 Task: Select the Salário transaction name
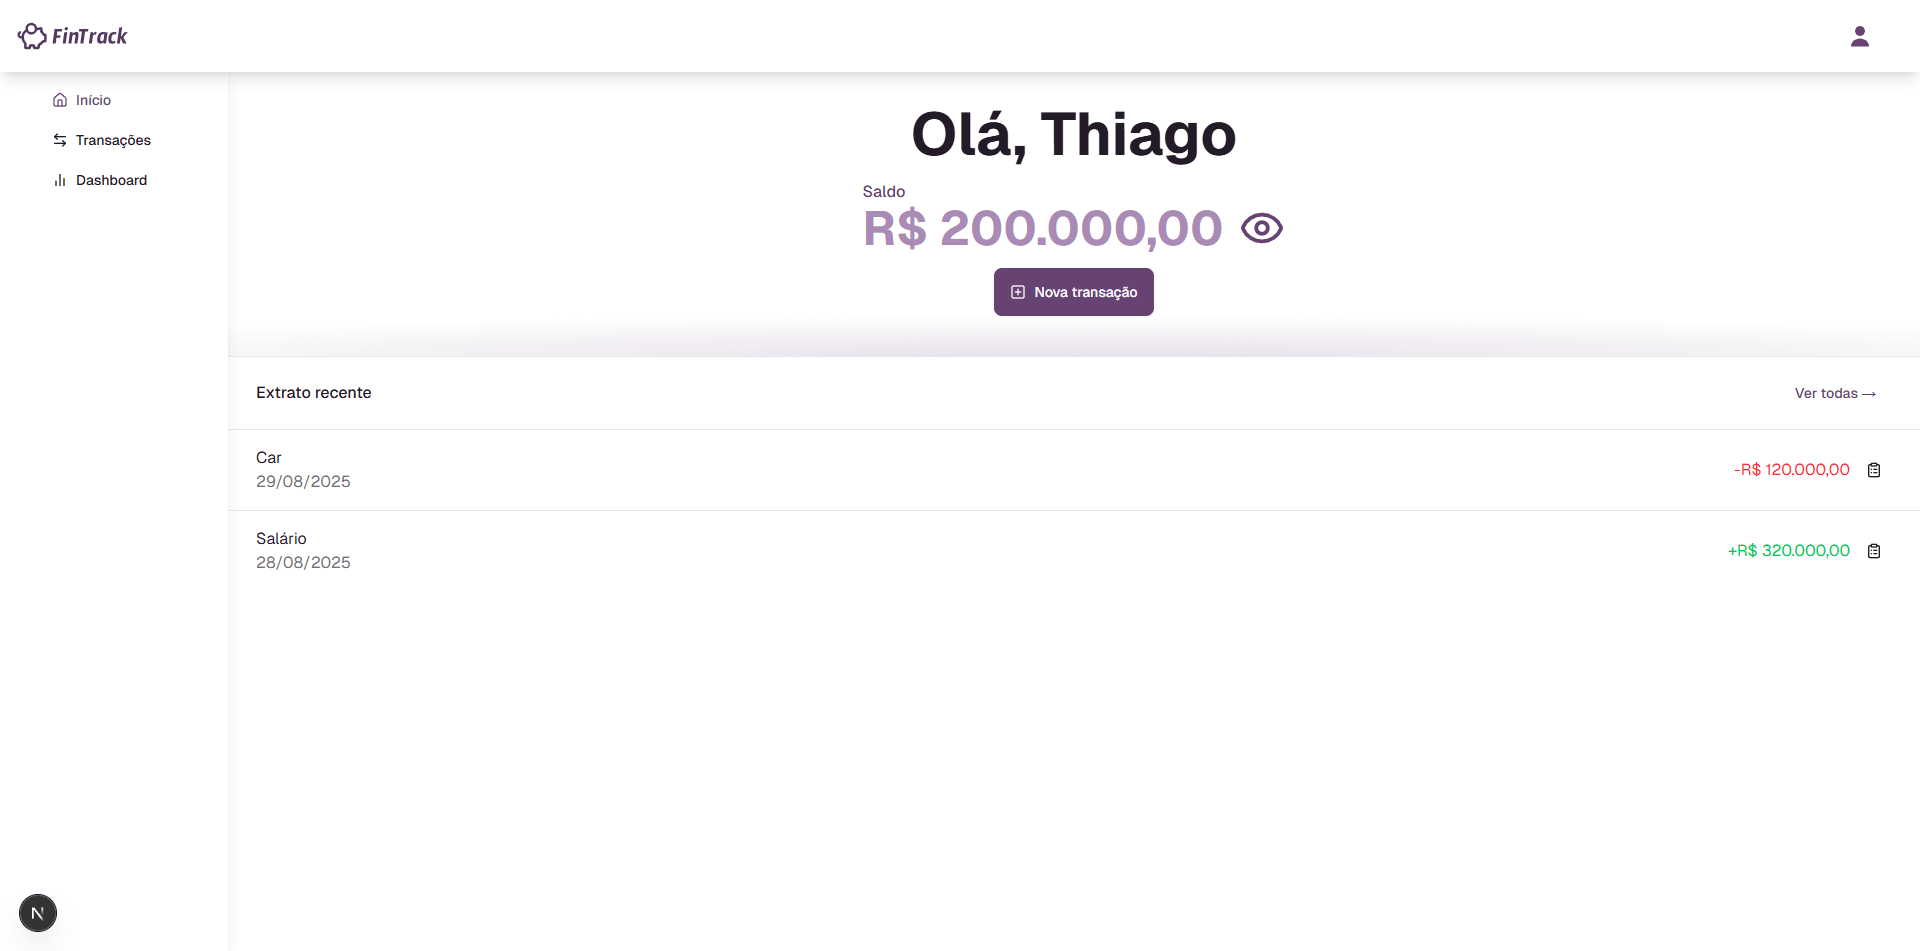(x=281, y=538)
